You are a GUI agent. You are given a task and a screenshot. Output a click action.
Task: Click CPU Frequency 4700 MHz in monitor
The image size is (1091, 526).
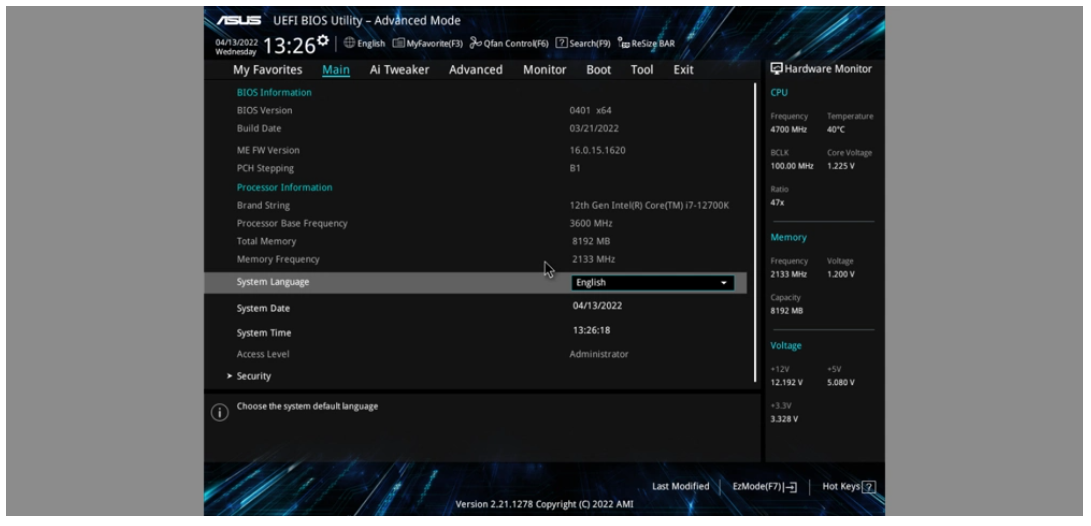click(789, 129)
